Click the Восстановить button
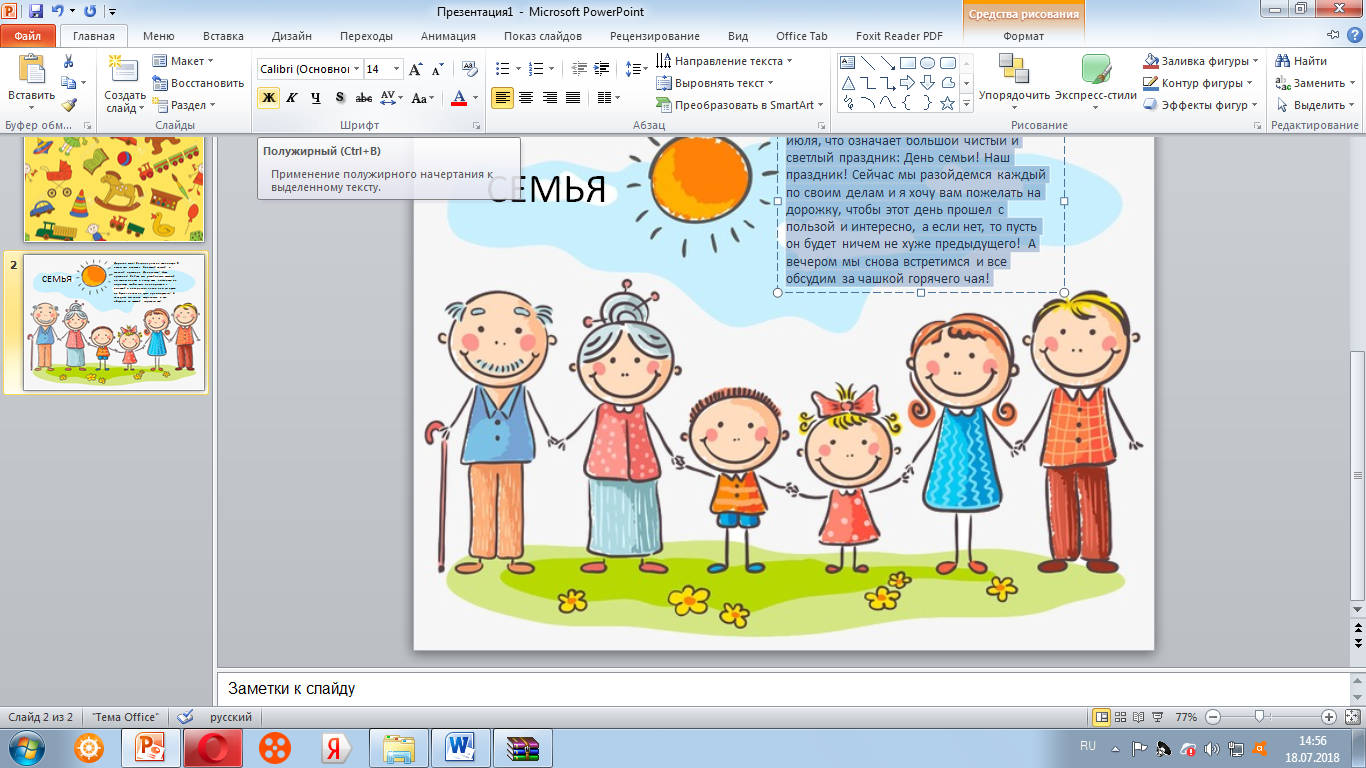The image size is (1366, 768). pos(198,83)
